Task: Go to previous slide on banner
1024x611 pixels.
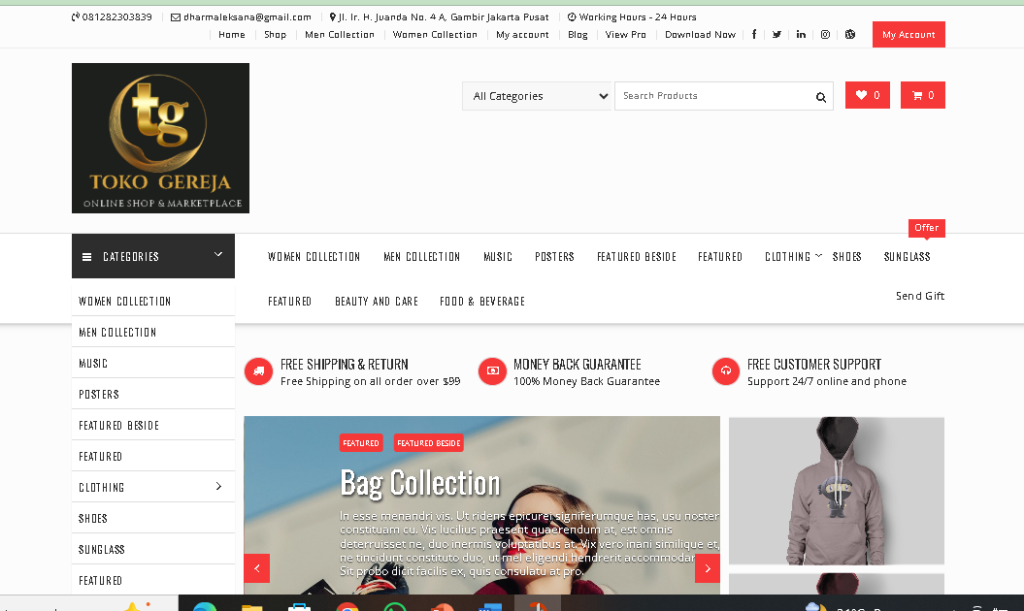Action: (x=257, y=568)
